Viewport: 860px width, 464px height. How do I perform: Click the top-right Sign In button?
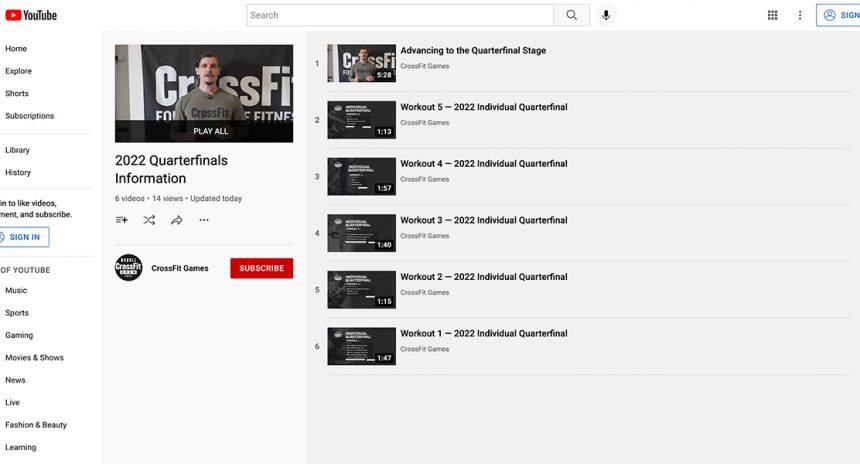point(839,15)
